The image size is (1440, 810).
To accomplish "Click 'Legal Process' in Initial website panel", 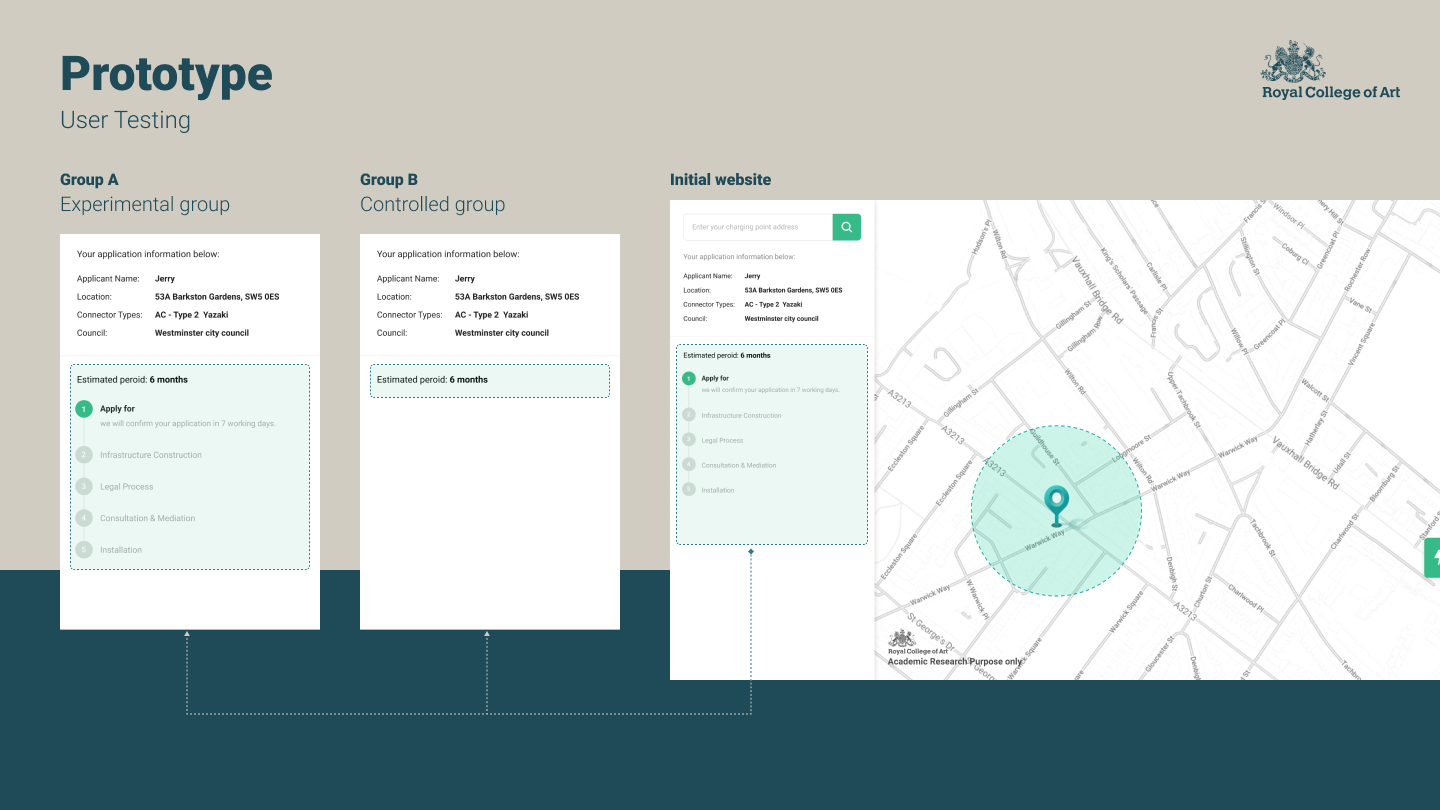I will click(723, 440).
